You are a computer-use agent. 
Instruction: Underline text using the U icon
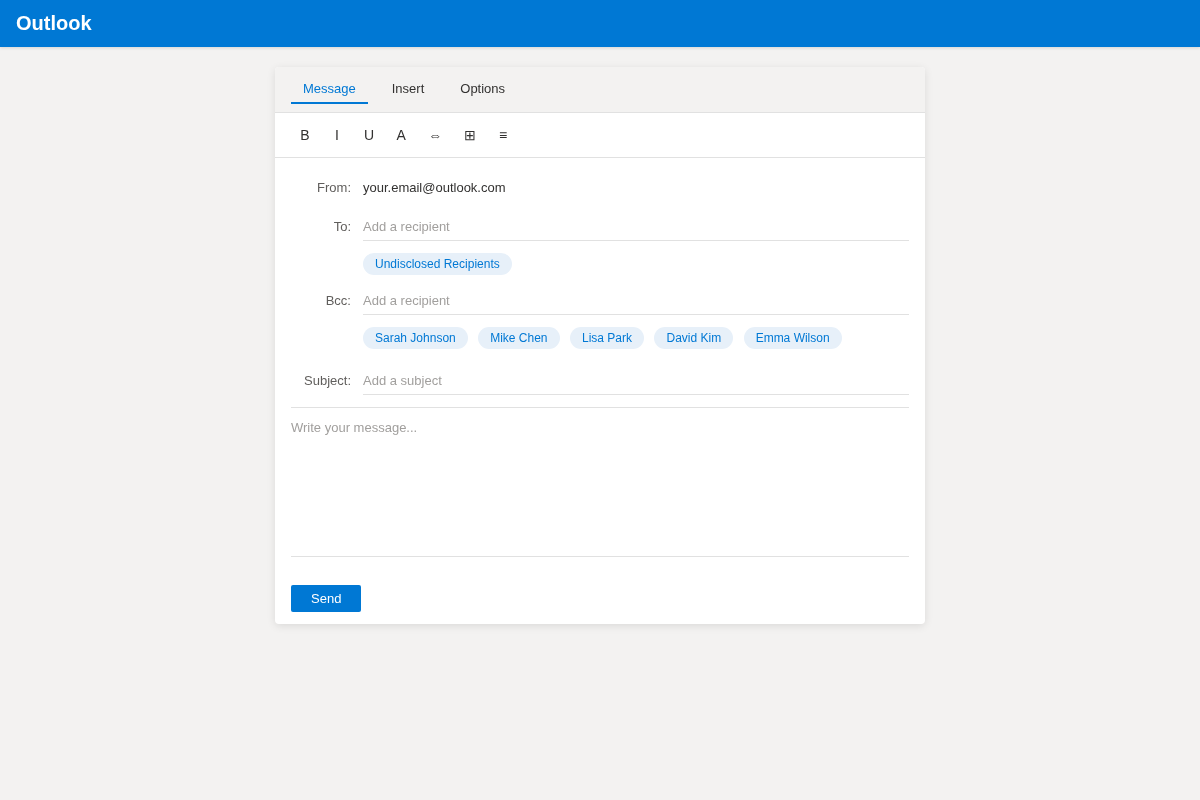(x=368, y=135)
